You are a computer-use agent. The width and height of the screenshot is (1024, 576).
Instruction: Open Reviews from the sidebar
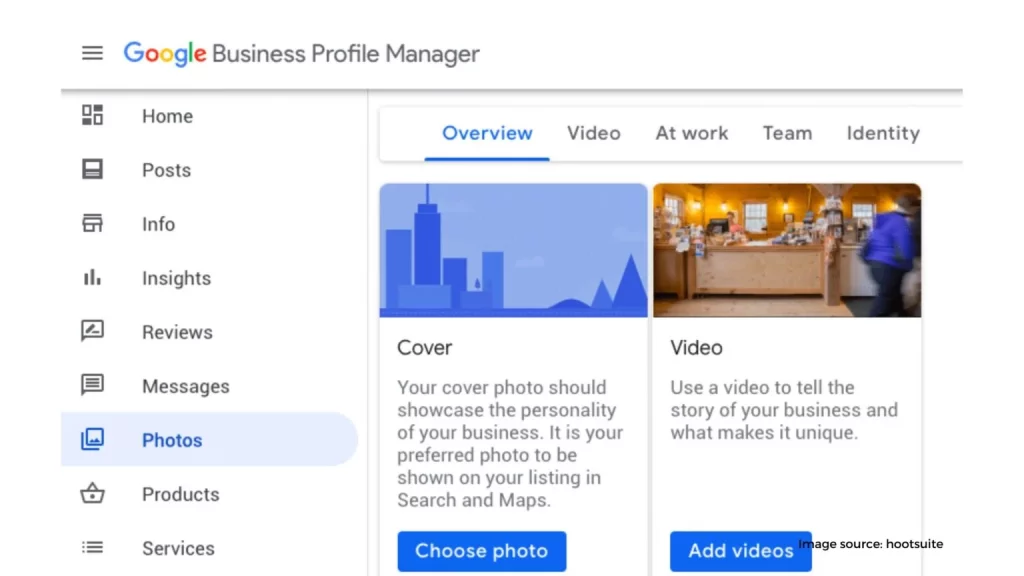177,332
